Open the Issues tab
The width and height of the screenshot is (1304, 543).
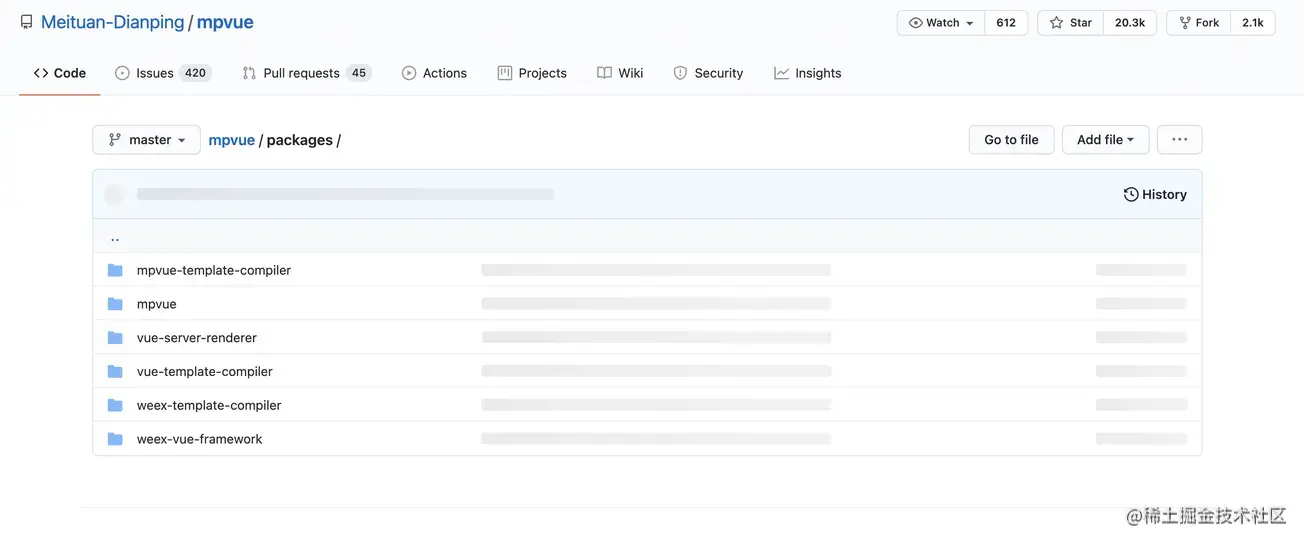click(163, 73)
